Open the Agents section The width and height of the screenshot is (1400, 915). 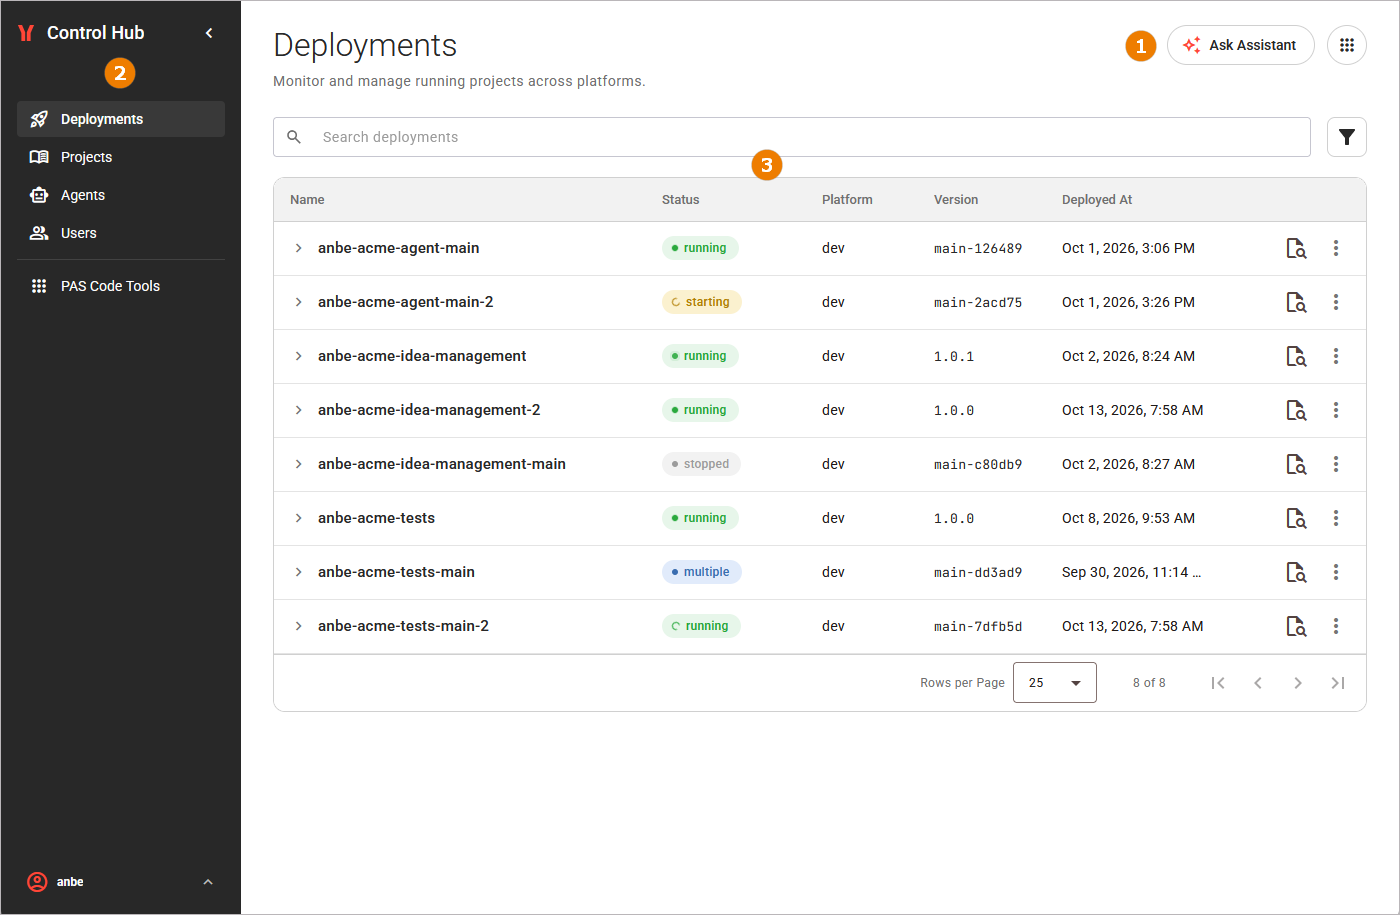(x=121, y=195)
